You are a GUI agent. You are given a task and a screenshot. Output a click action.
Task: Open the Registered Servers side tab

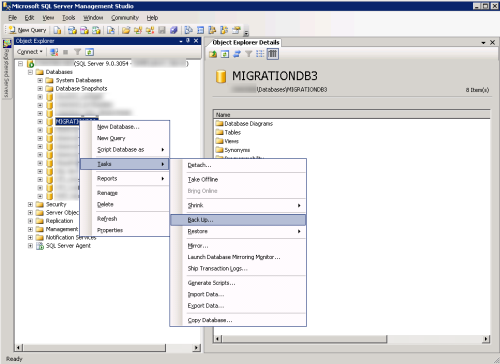pos(6,69)
